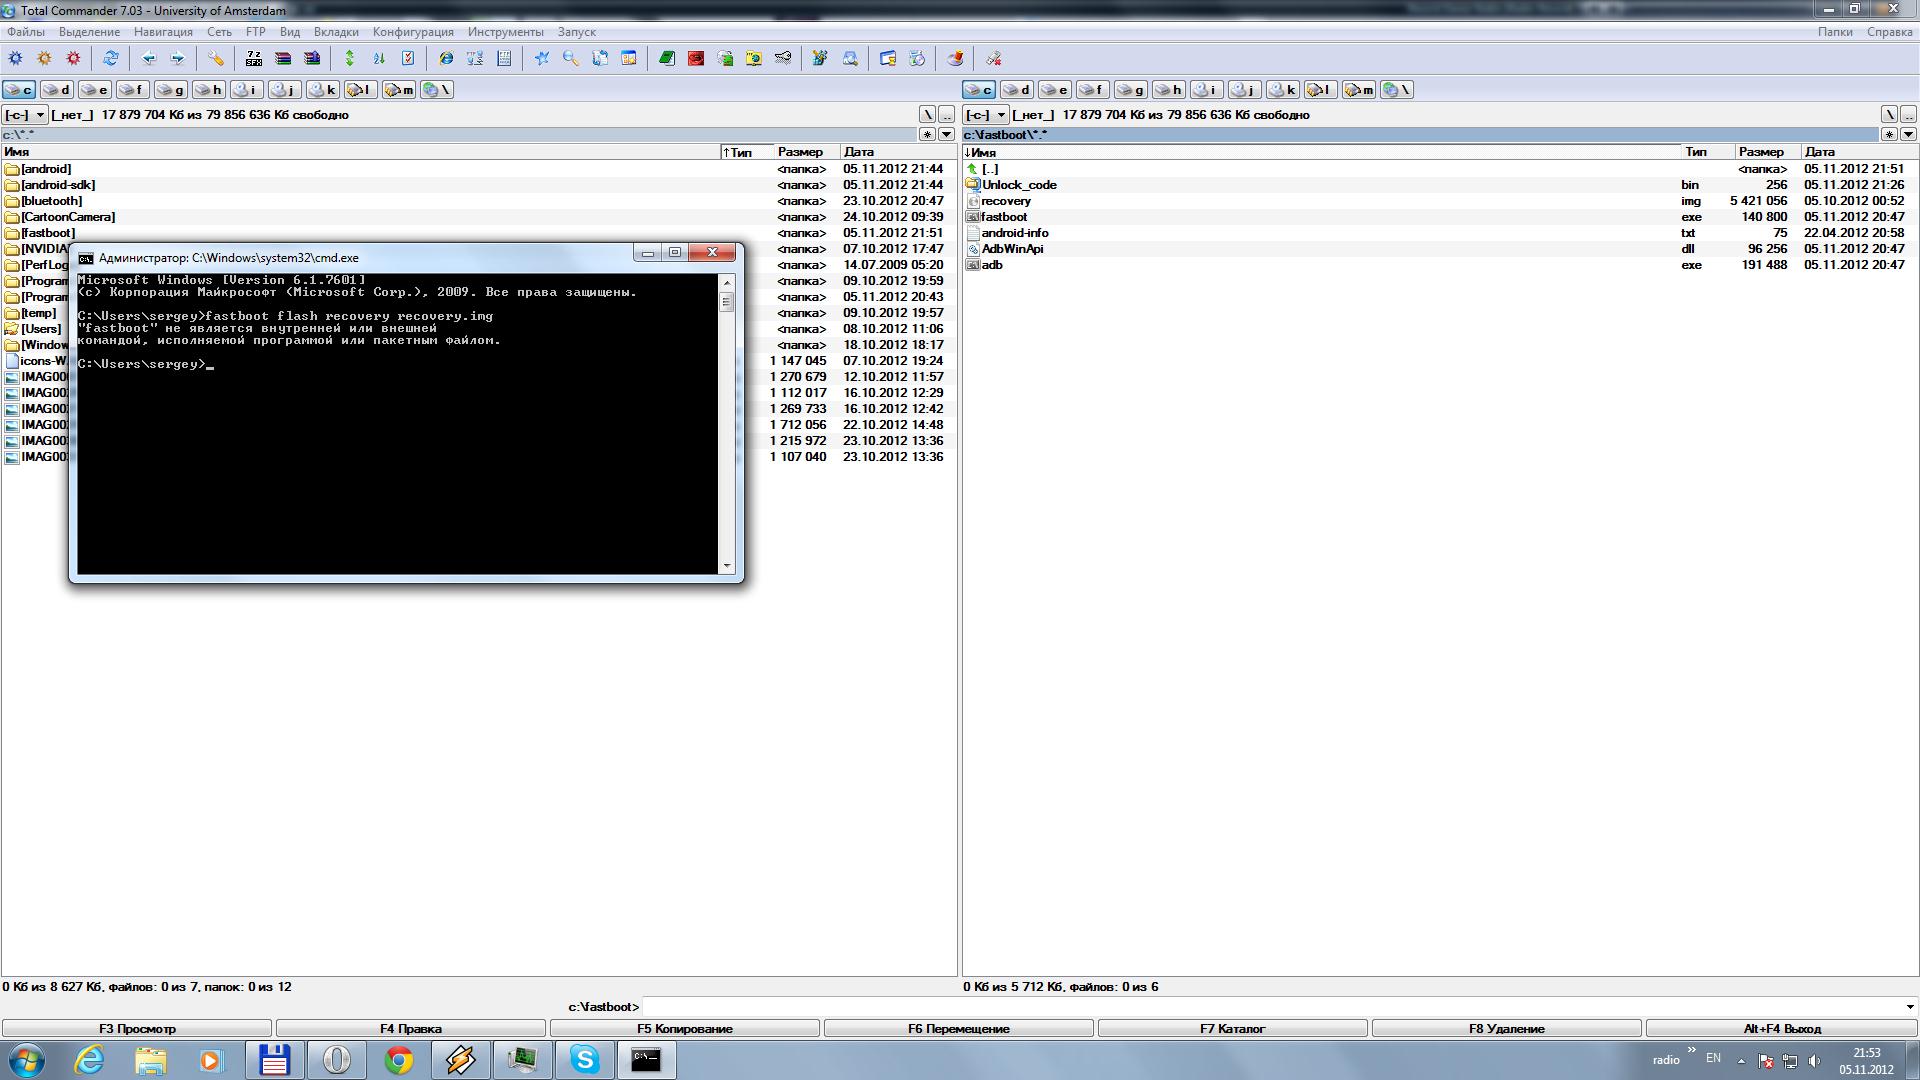Click the green up-down arrows icon

pos(350,59)
